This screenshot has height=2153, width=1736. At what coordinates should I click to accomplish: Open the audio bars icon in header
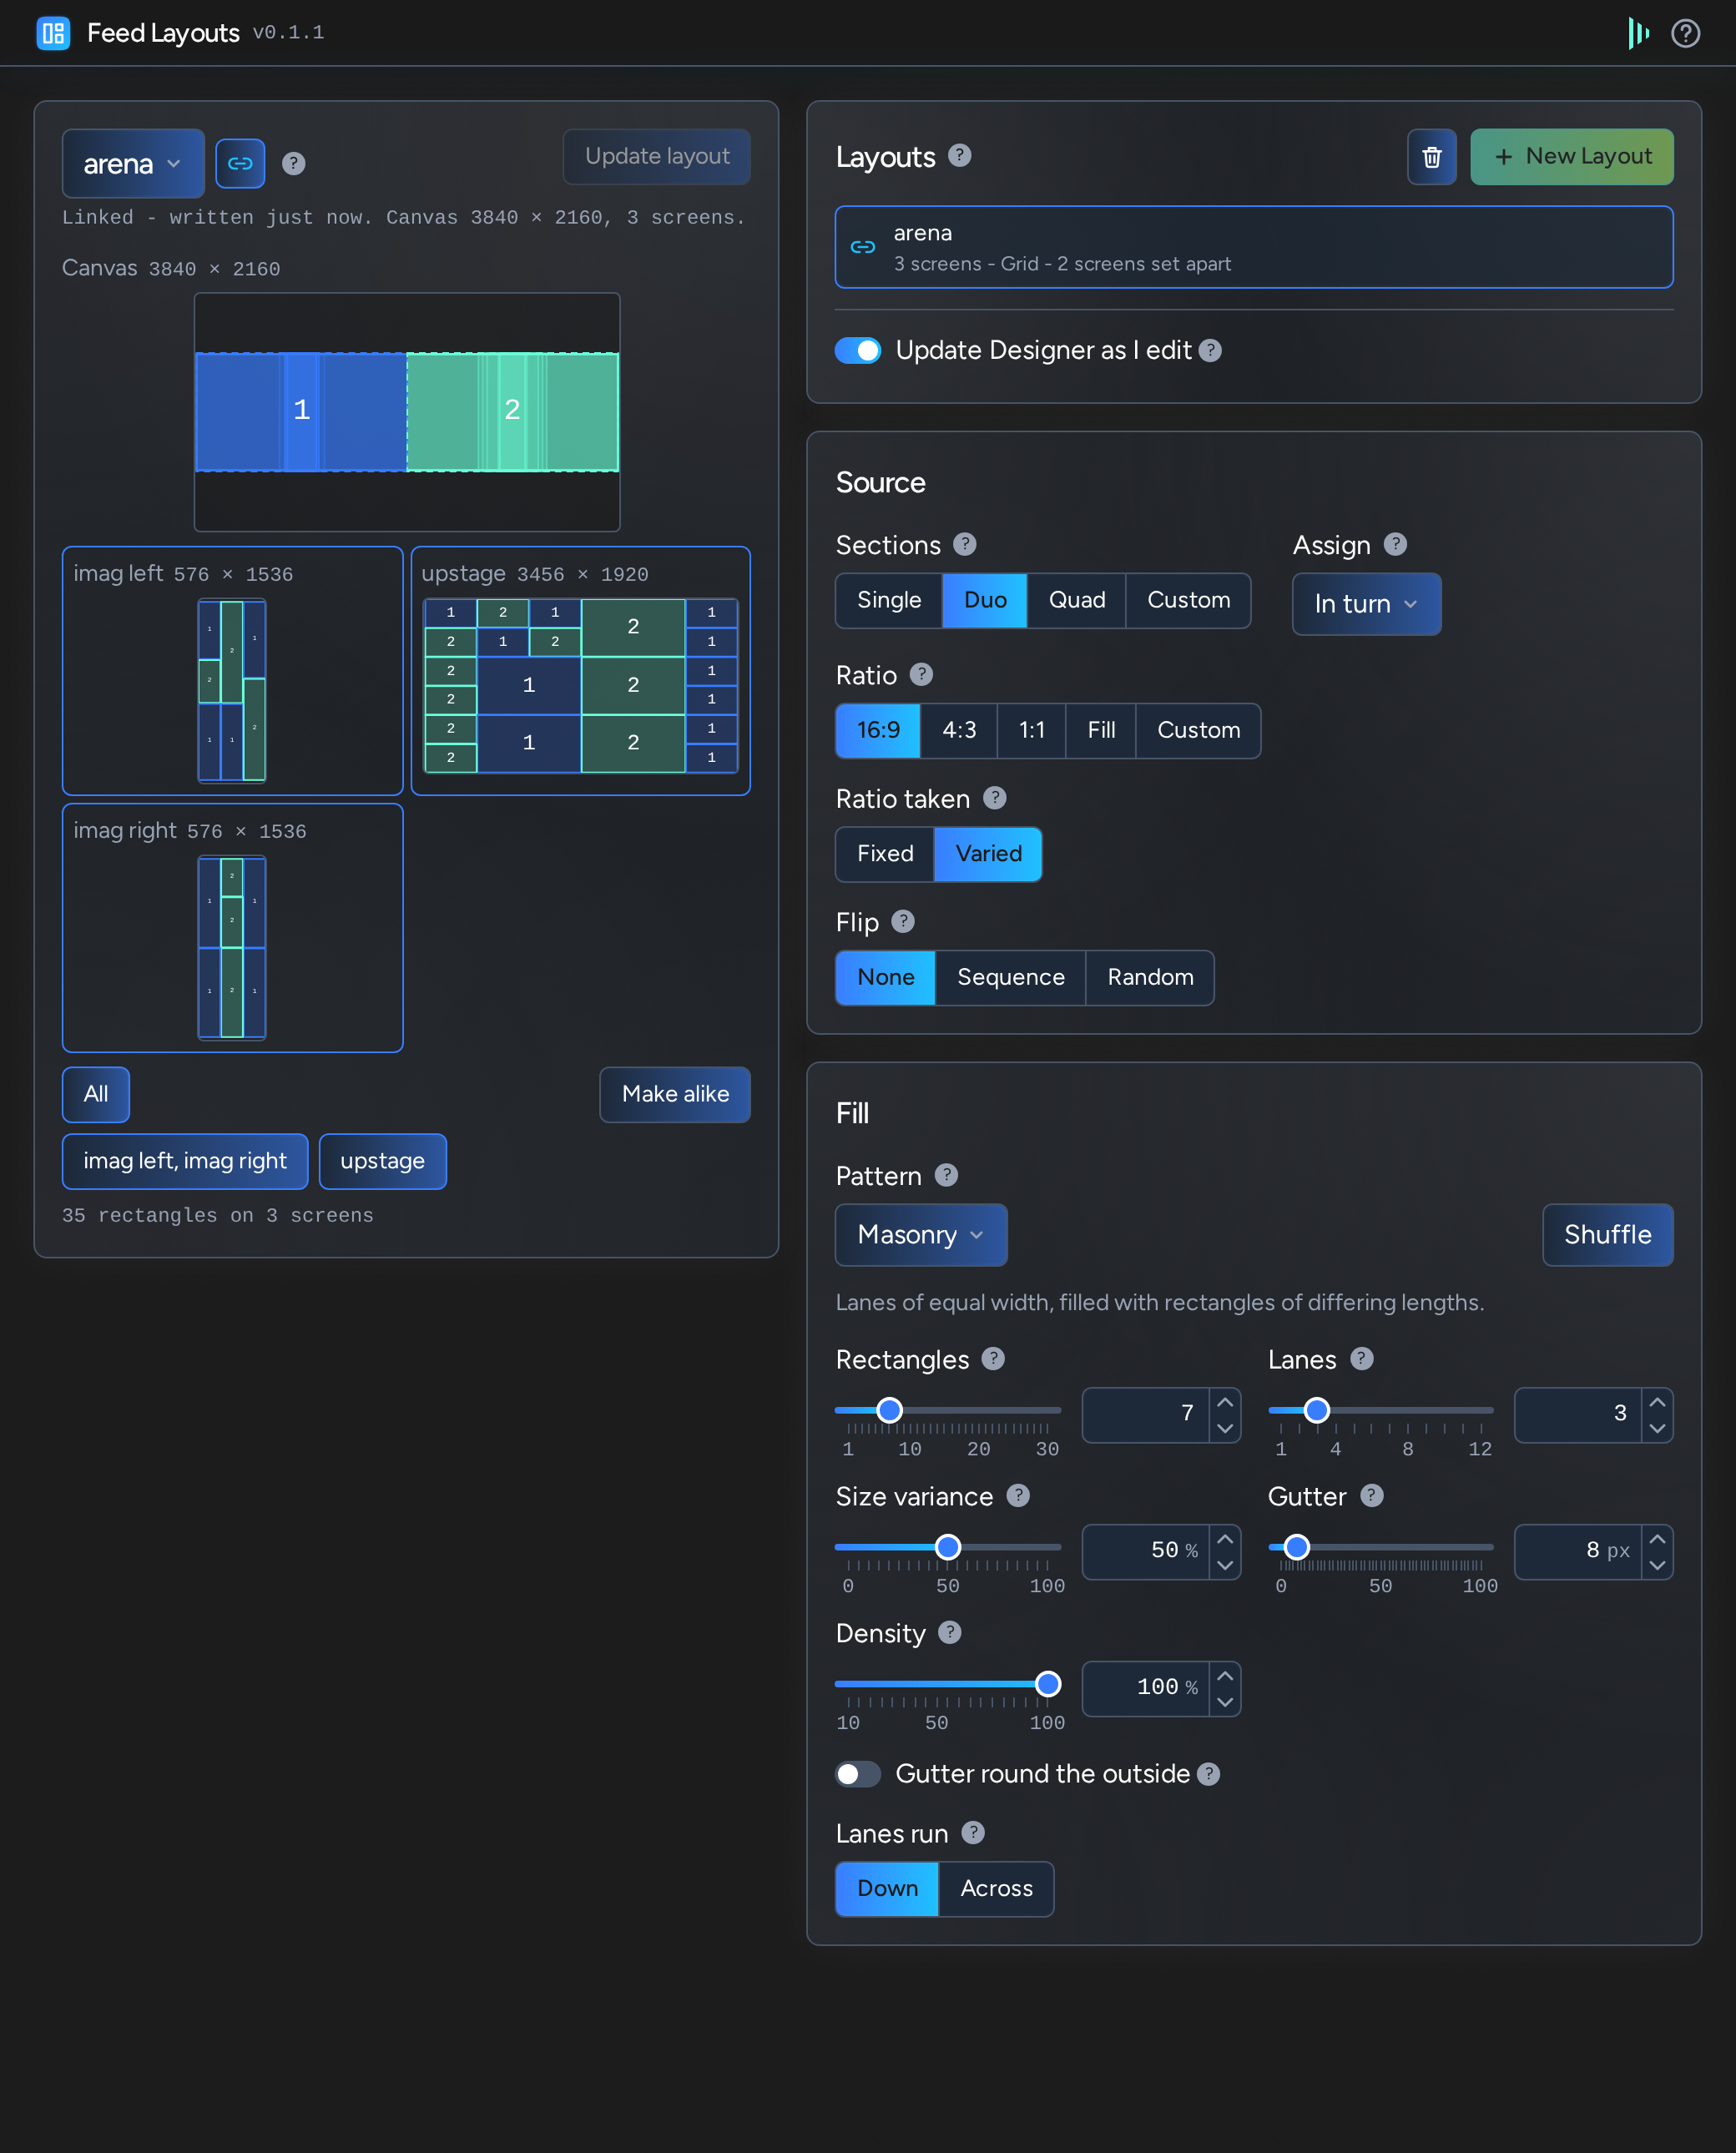point(1638,33)
